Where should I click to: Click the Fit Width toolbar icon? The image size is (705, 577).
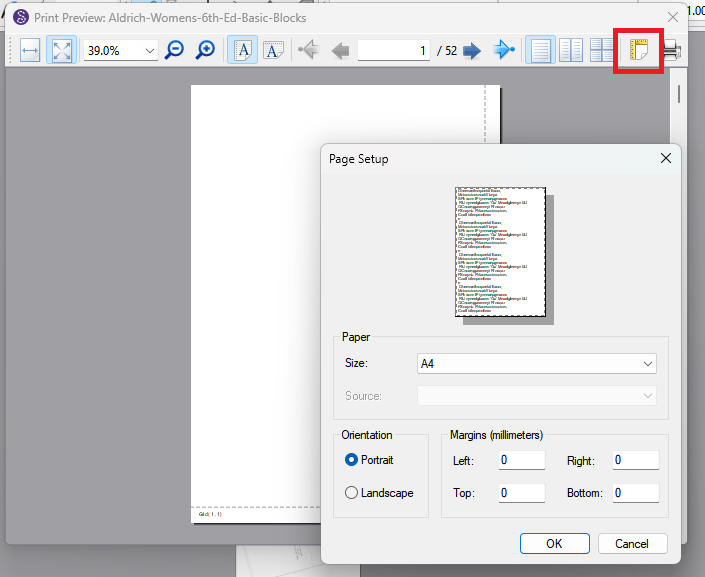pos(30,50)
